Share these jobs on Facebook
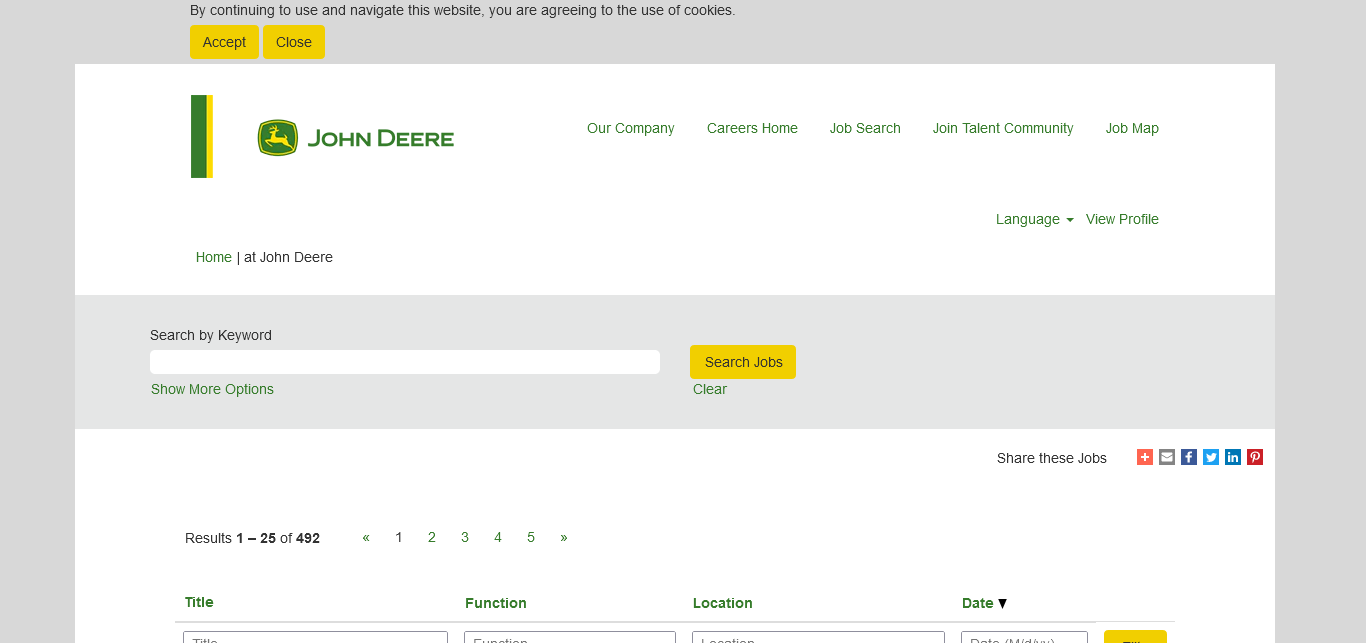1366x643 pixels. point(1189,457)
